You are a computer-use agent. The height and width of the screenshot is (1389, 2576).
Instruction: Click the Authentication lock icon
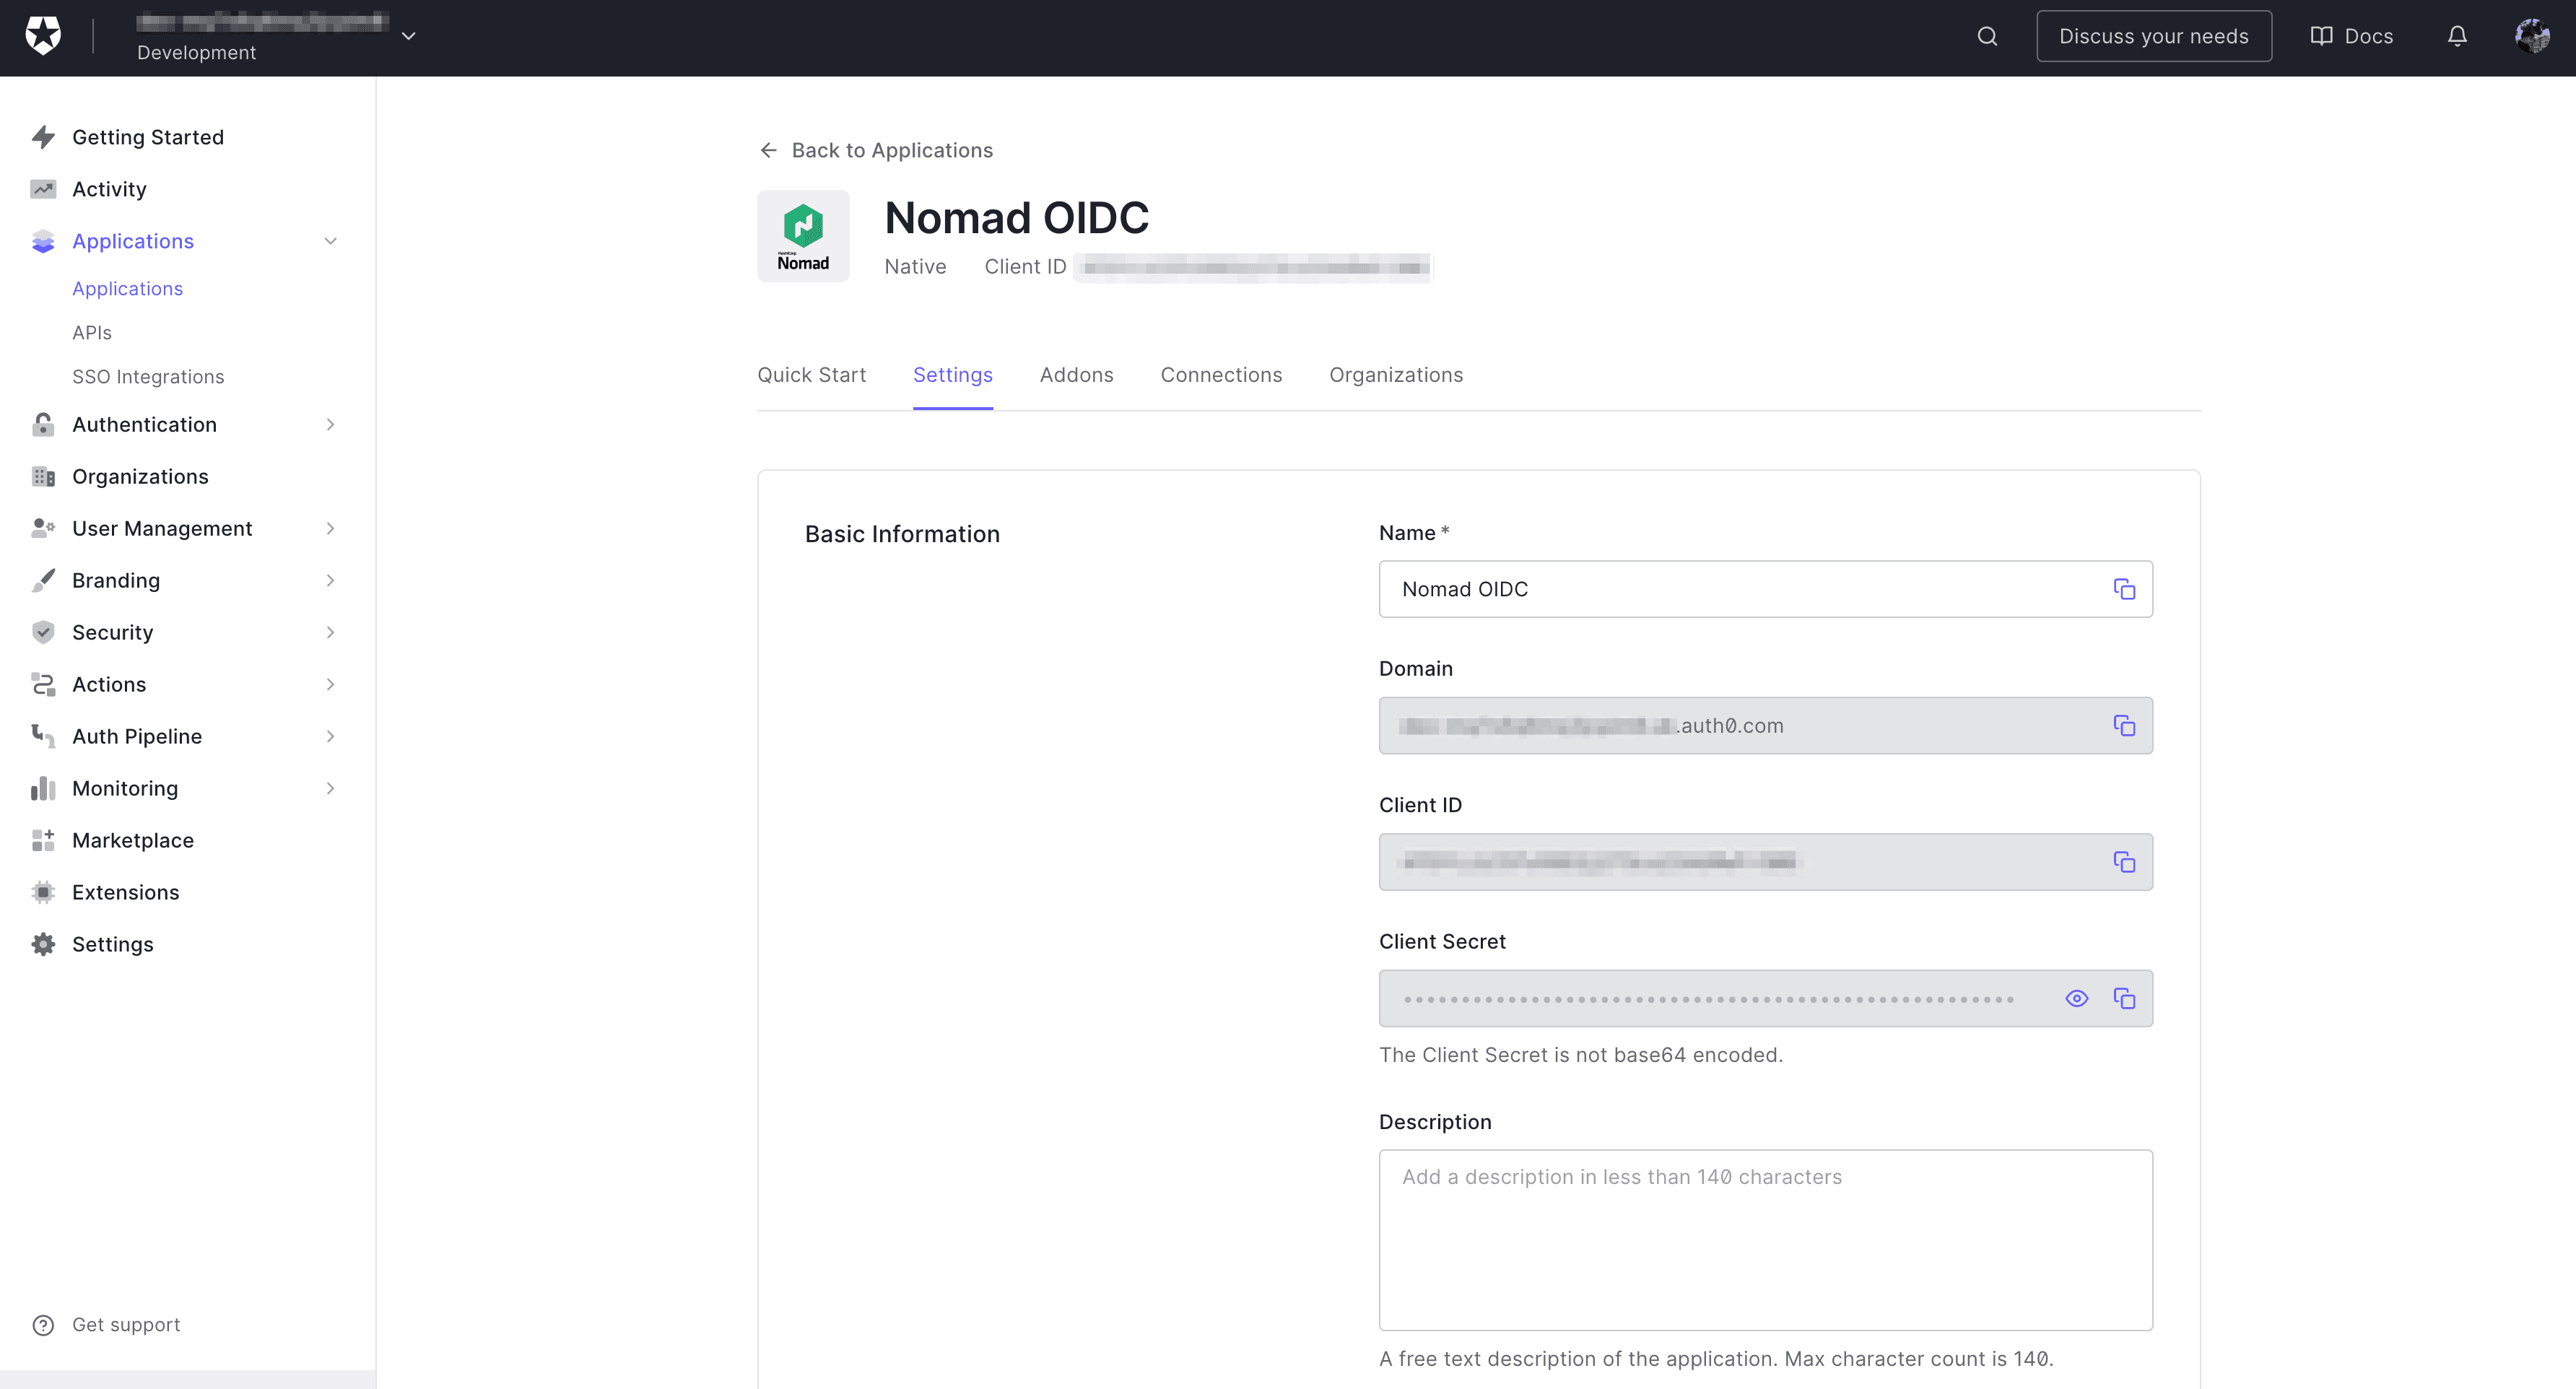[x=43, y=424]
